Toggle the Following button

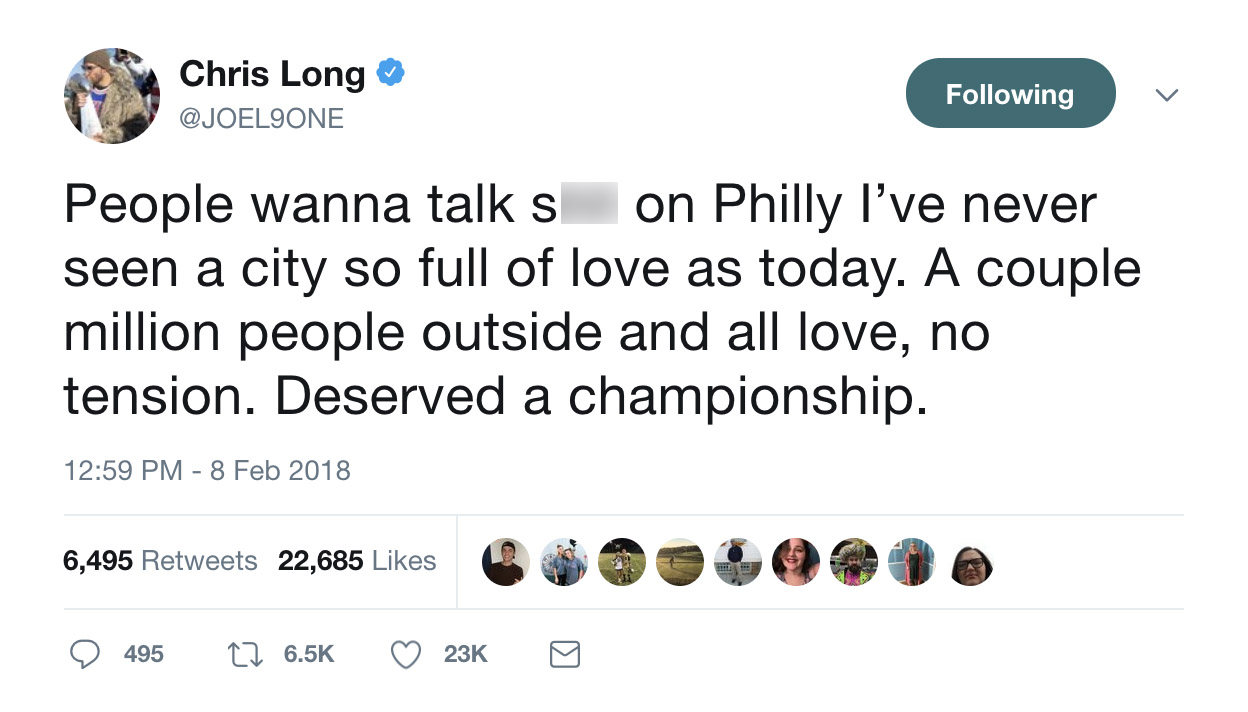pos(1010,93)
